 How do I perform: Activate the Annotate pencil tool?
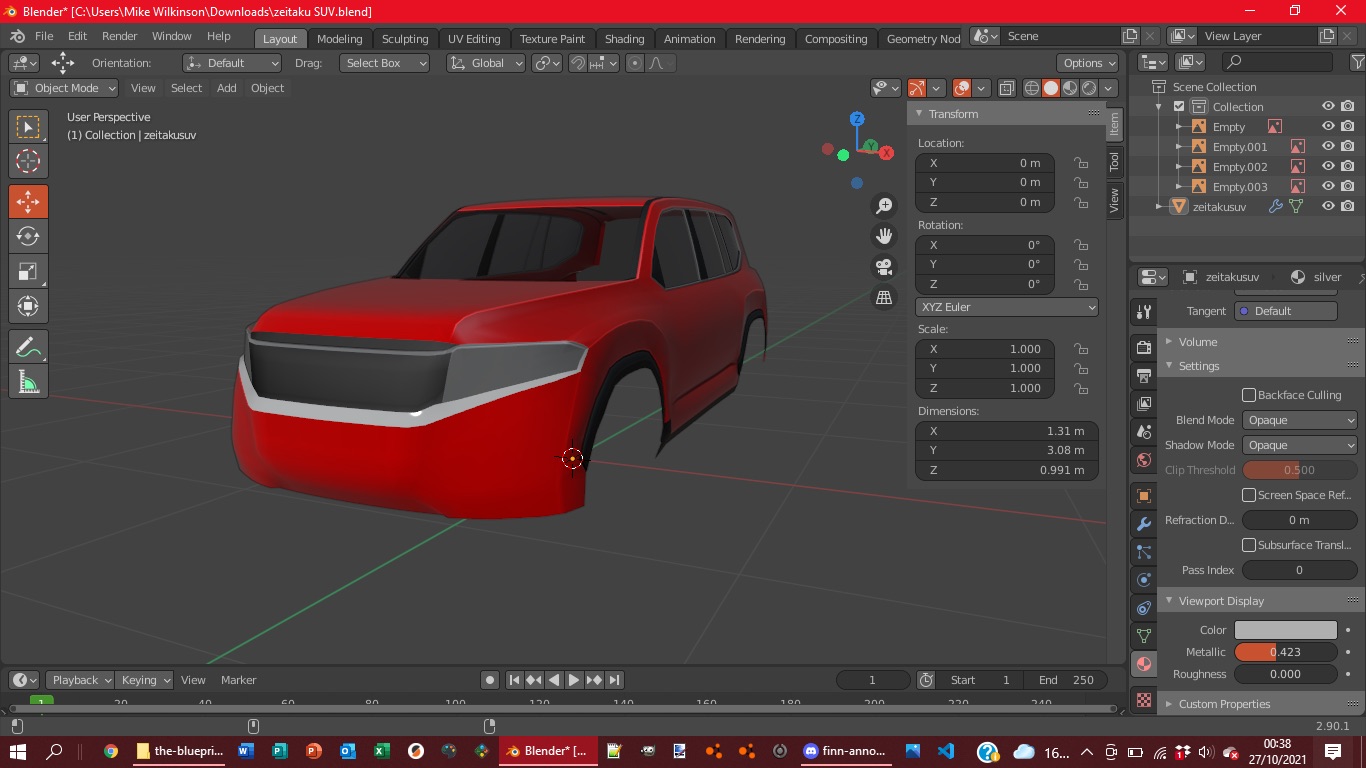[28, 347]
